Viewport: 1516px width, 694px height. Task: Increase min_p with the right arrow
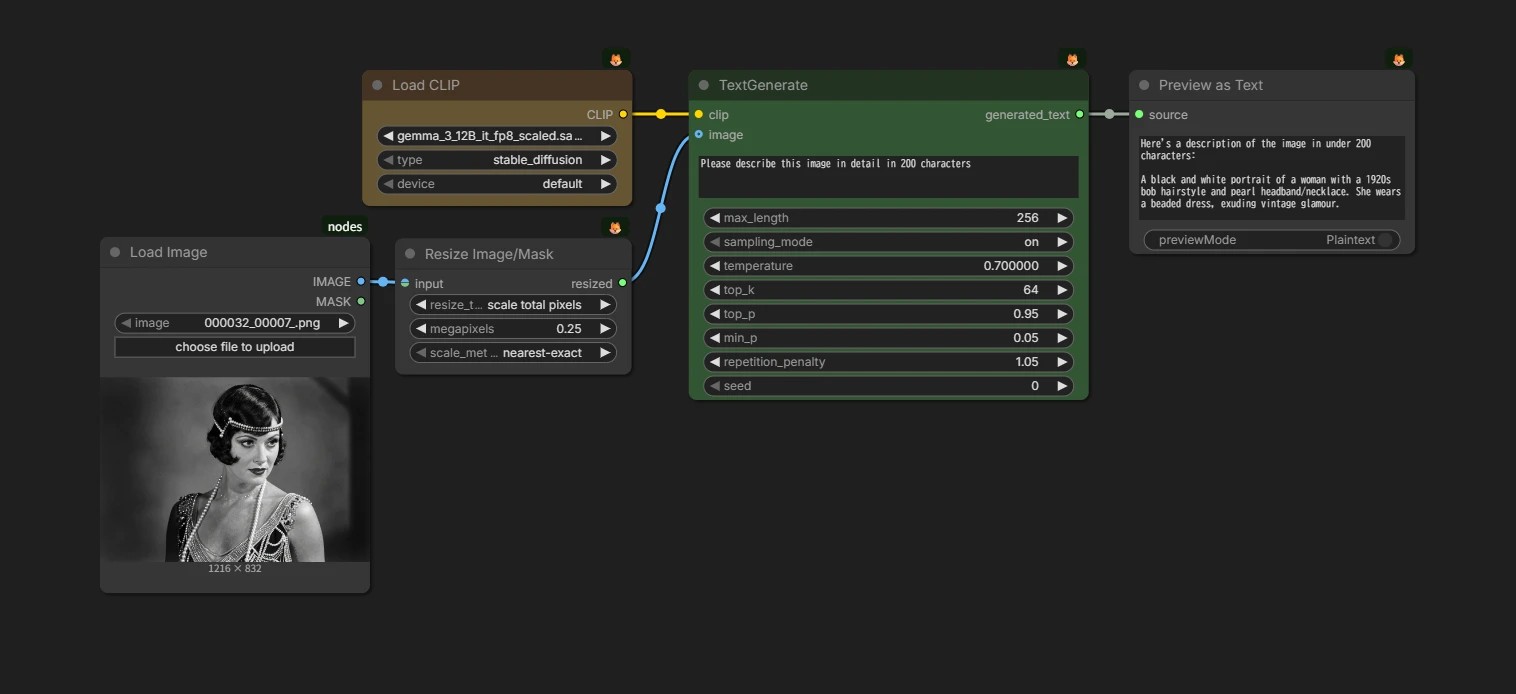(1062, 338)
